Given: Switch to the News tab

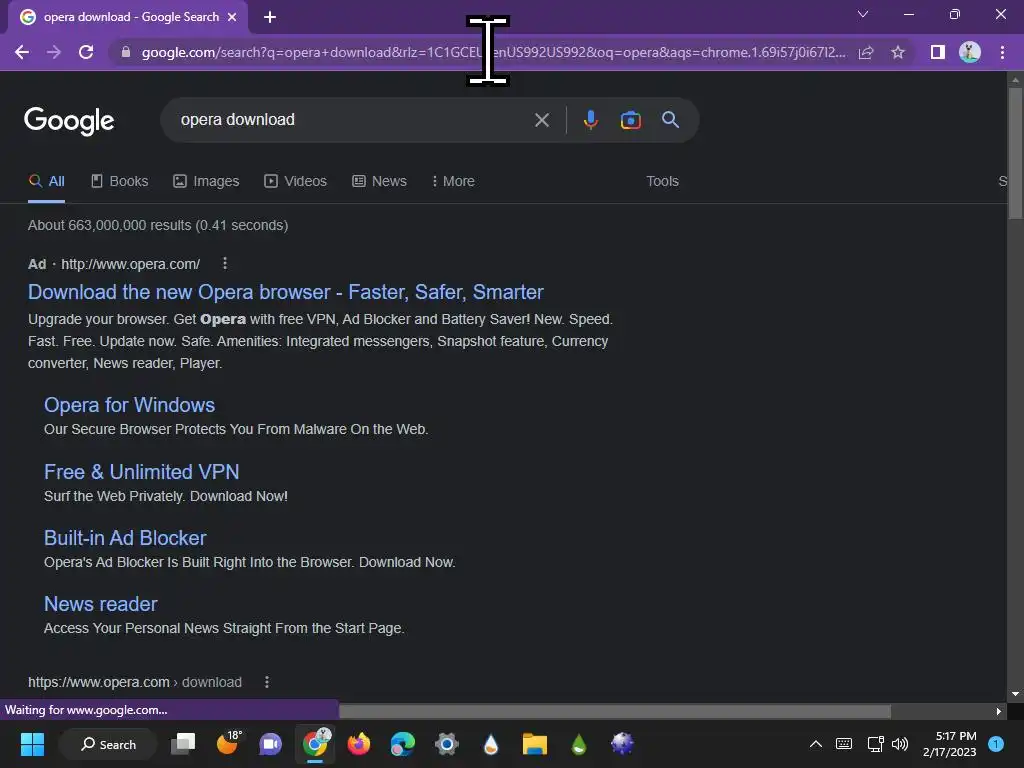Looking at the screenshot, I should point(379,182).
